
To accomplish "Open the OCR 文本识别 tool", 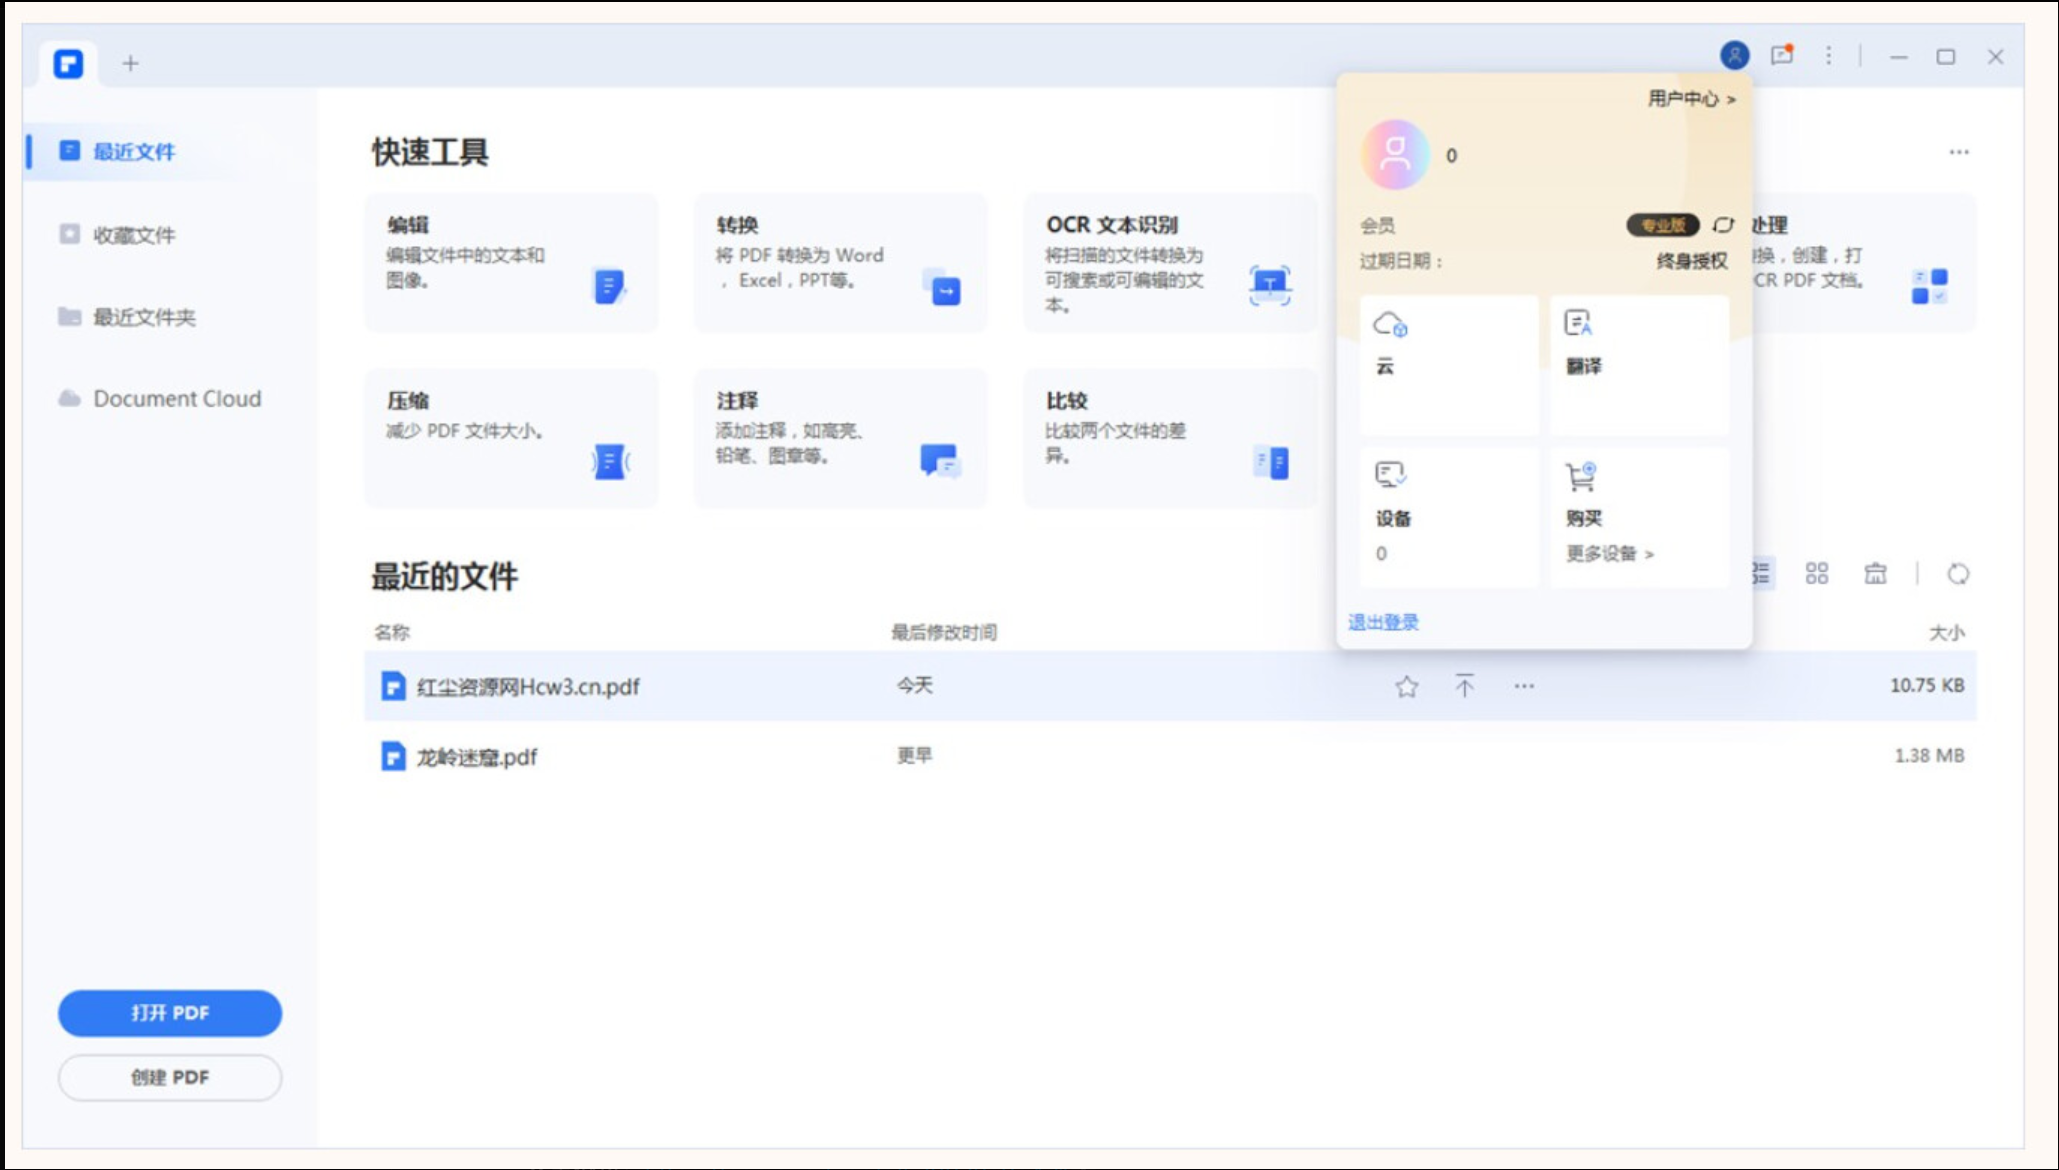I will (1168, 263).
